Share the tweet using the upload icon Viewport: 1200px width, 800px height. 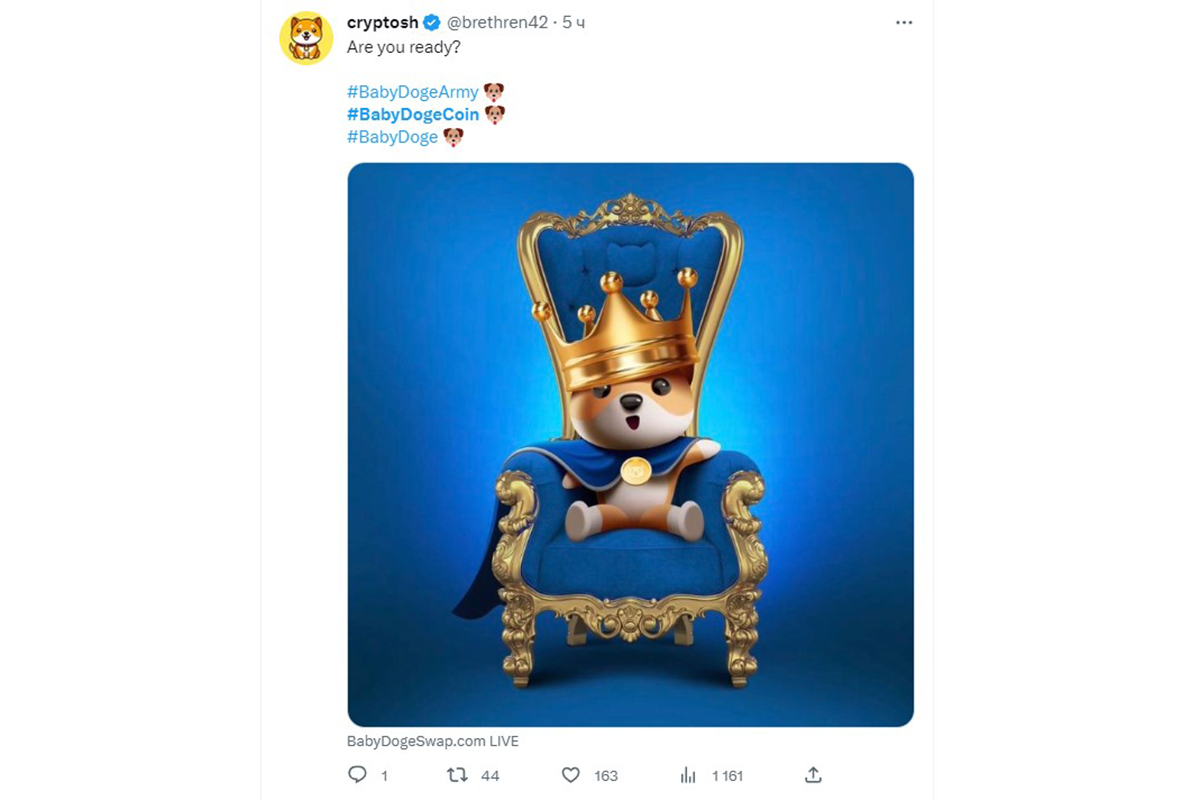(x=812, y=774)
